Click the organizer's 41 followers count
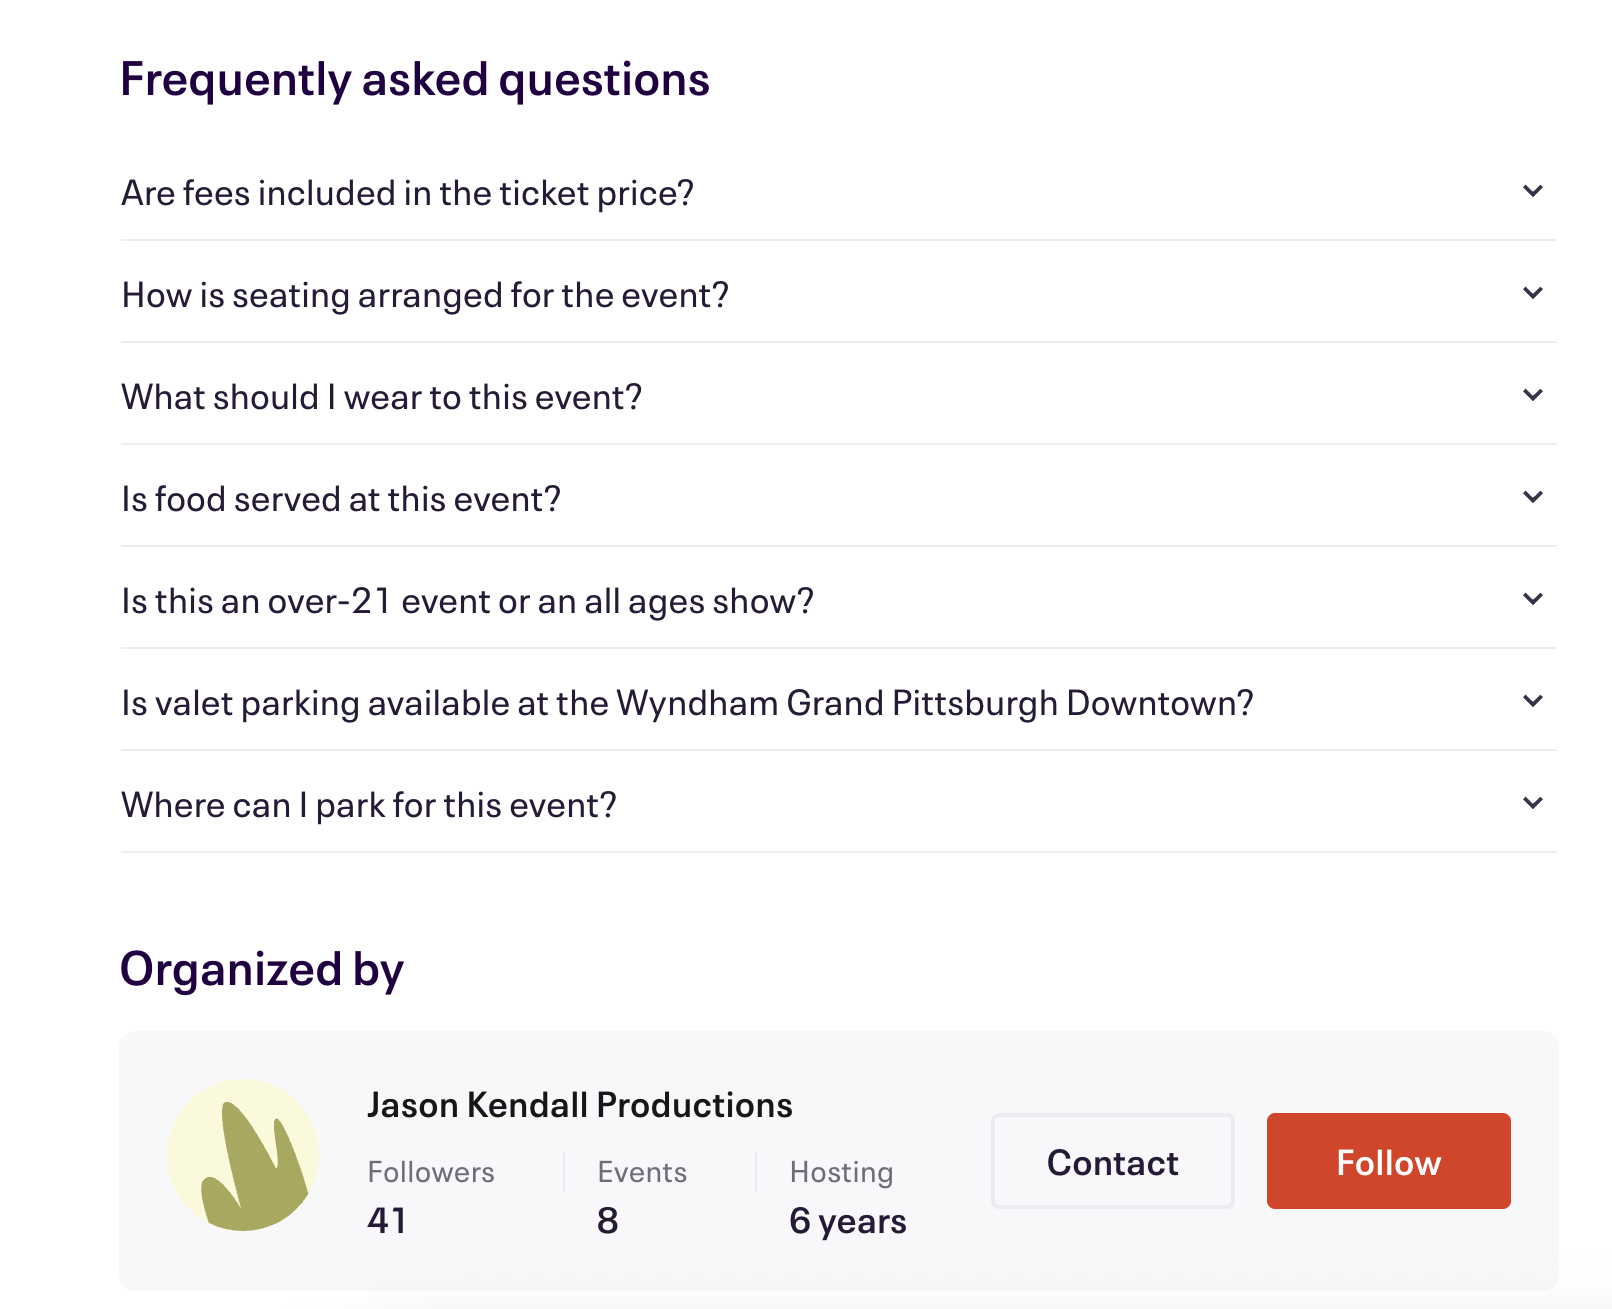The height and width of the screenshot is (1309, 1612). 387,1221
